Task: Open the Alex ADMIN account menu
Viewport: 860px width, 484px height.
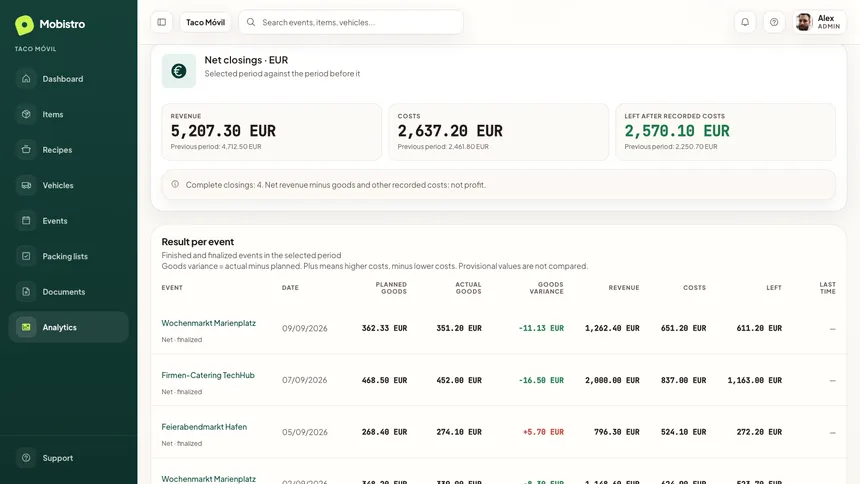Action: tap(819, 22)
